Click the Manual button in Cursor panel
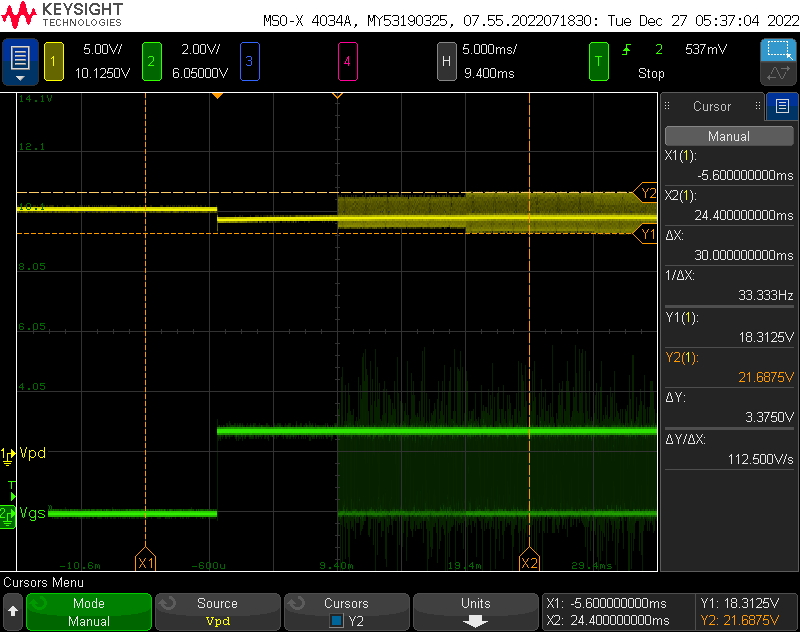The image size is (800, 632). (728, 136)
